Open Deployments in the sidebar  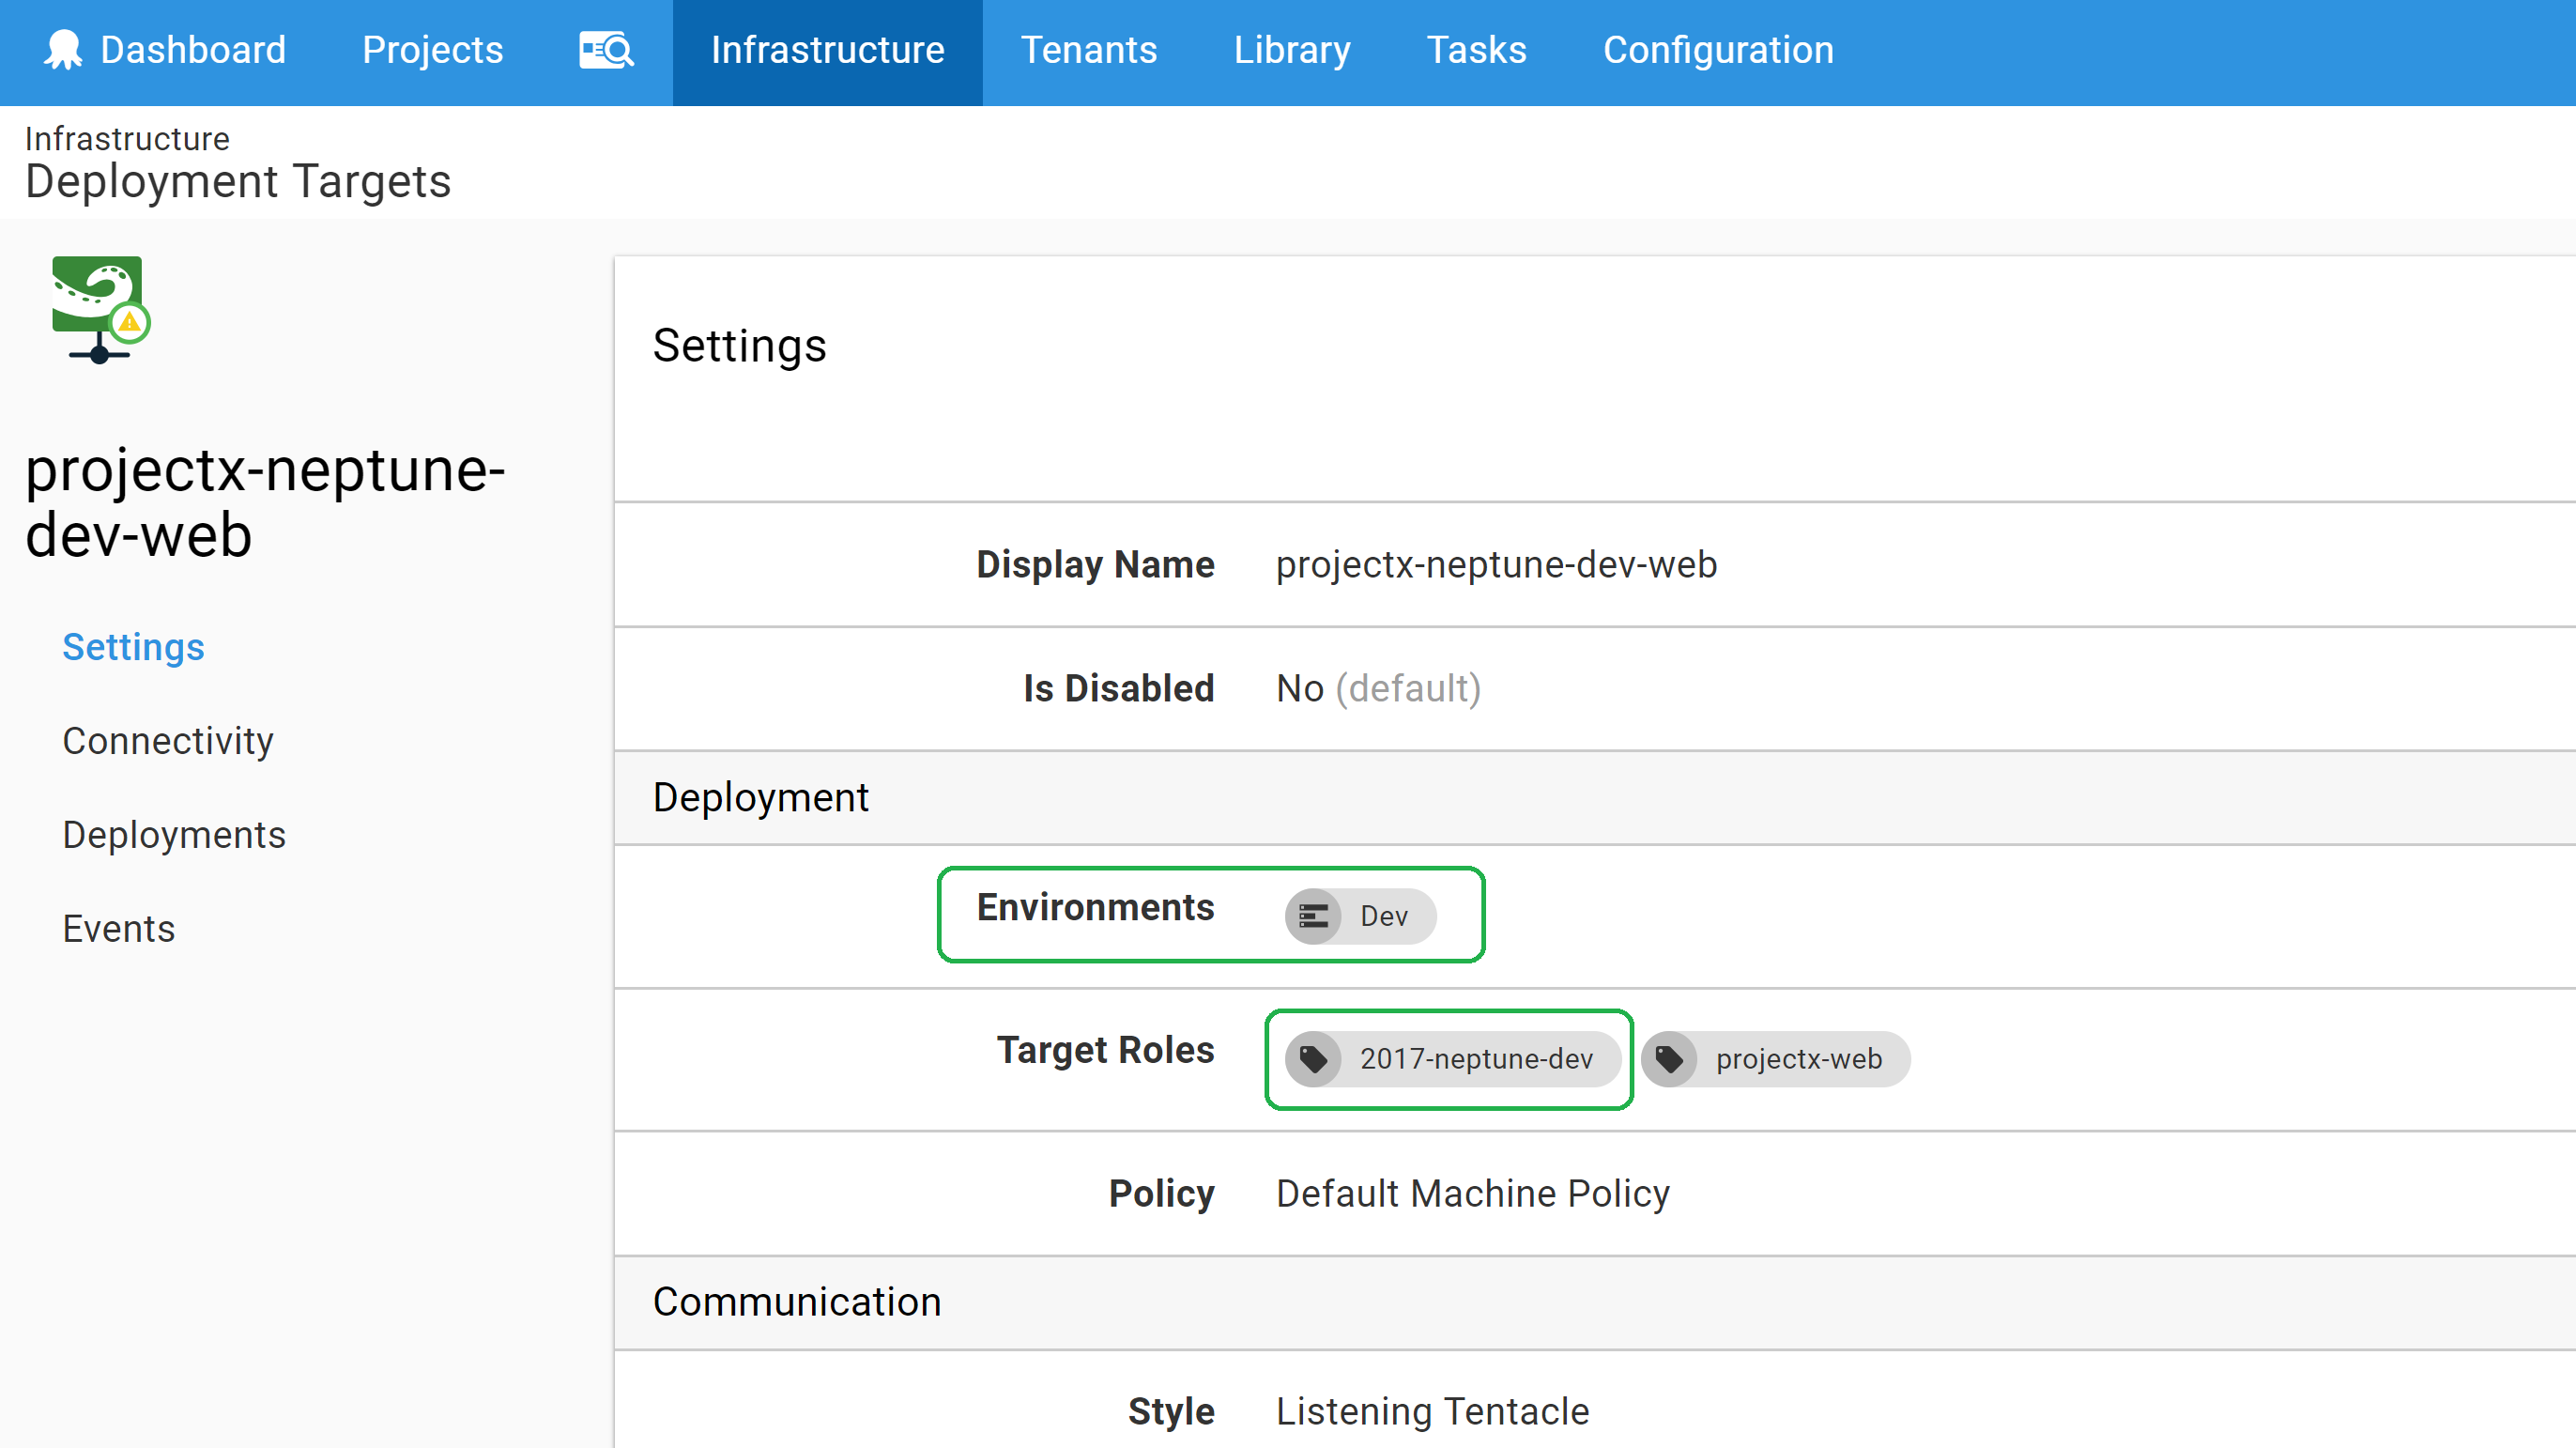pyautogui.click(x=174, y=835)
